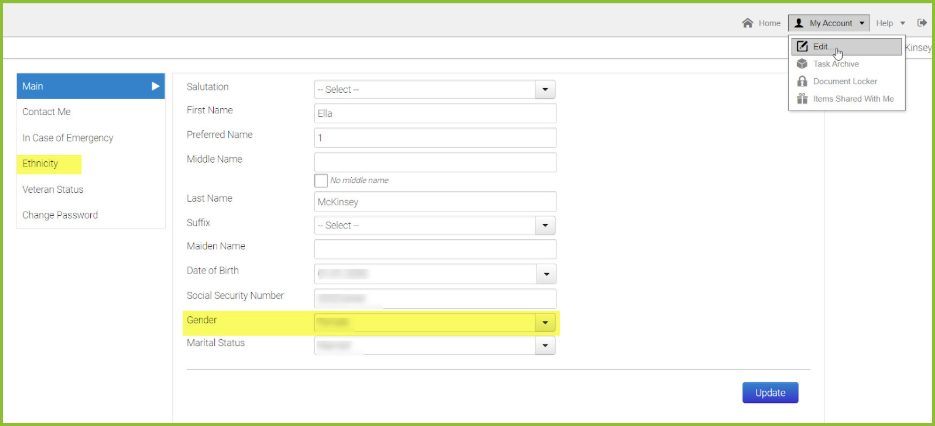
Task: Click the Last Name field
Action: [x=435, y=202]
